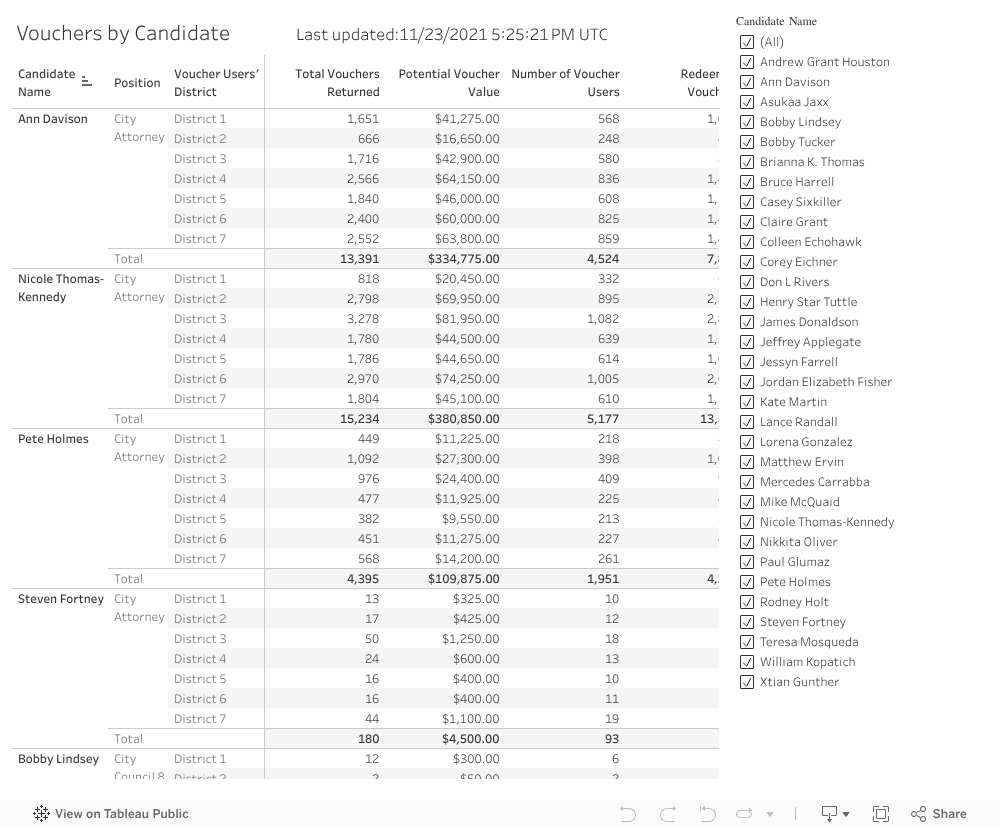
Task: Open the dropdown next to the refresh icon
Action: pos(770,813)
